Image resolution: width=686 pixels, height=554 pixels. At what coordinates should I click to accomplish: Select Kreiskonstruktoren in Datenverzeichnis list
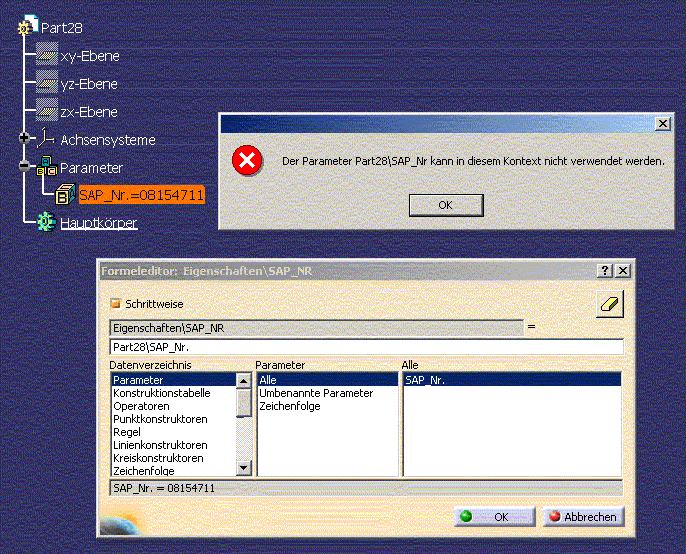[174, 458]
